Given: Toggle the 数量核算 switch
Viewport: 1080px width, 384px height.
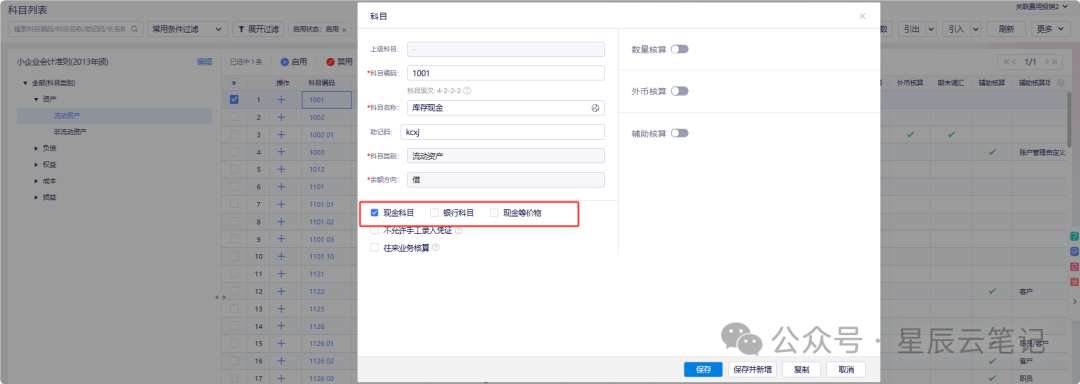Looking at the screenshot, I should click(680, 50).
